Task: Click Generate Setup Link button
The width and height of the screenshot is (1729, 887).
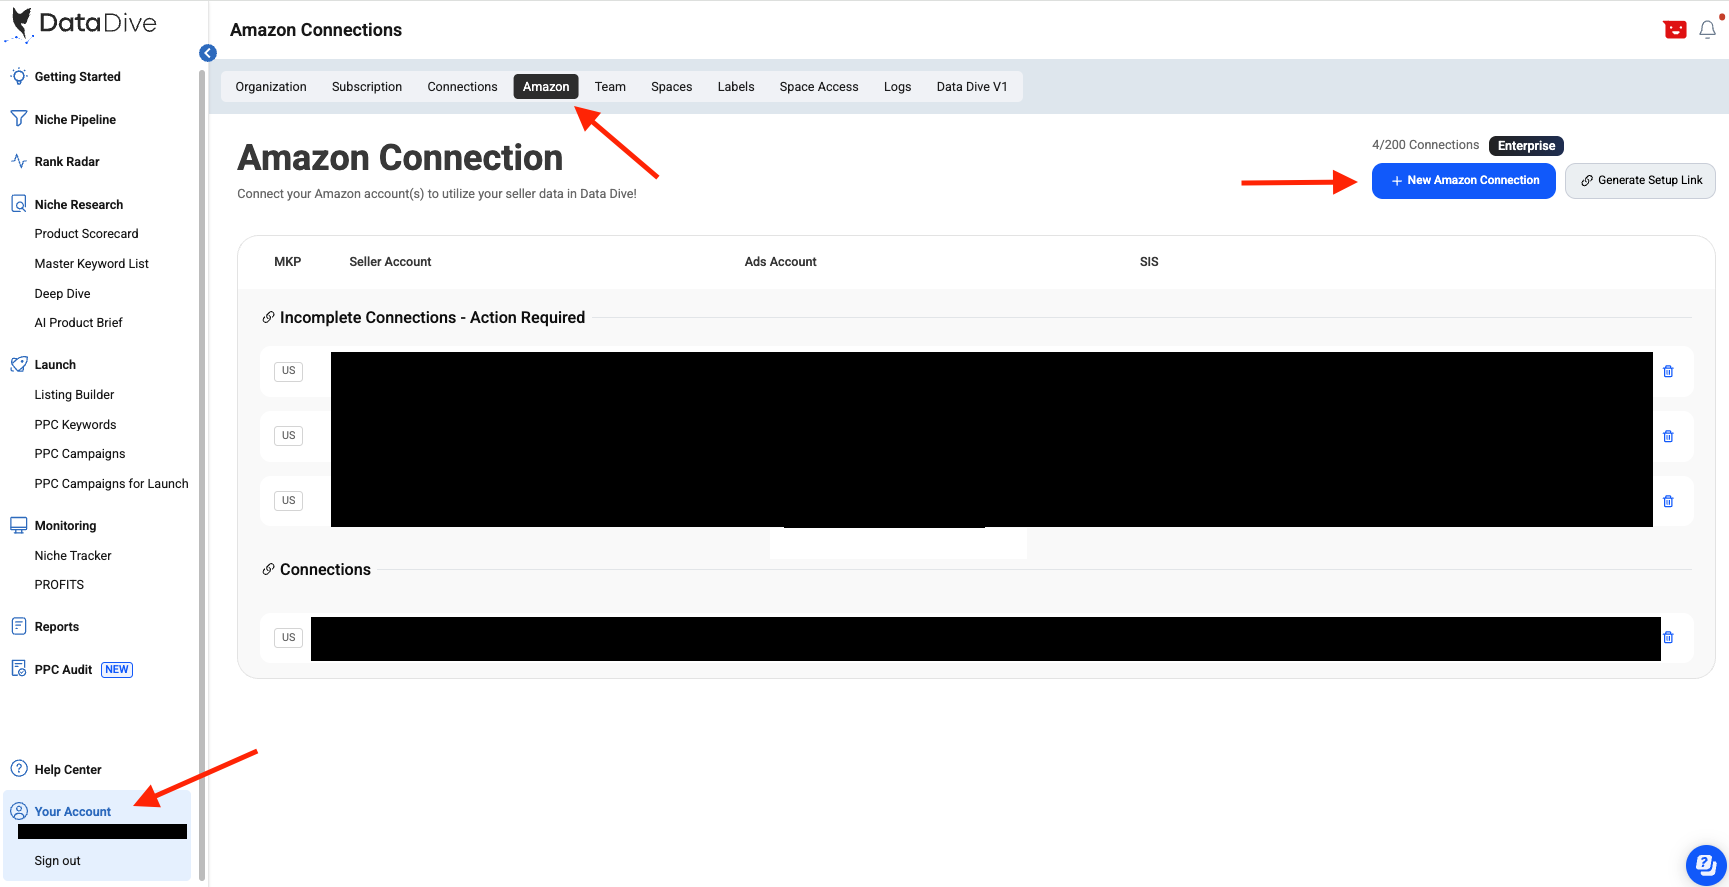Action: pyautogui.click(x=1640, y=181)
